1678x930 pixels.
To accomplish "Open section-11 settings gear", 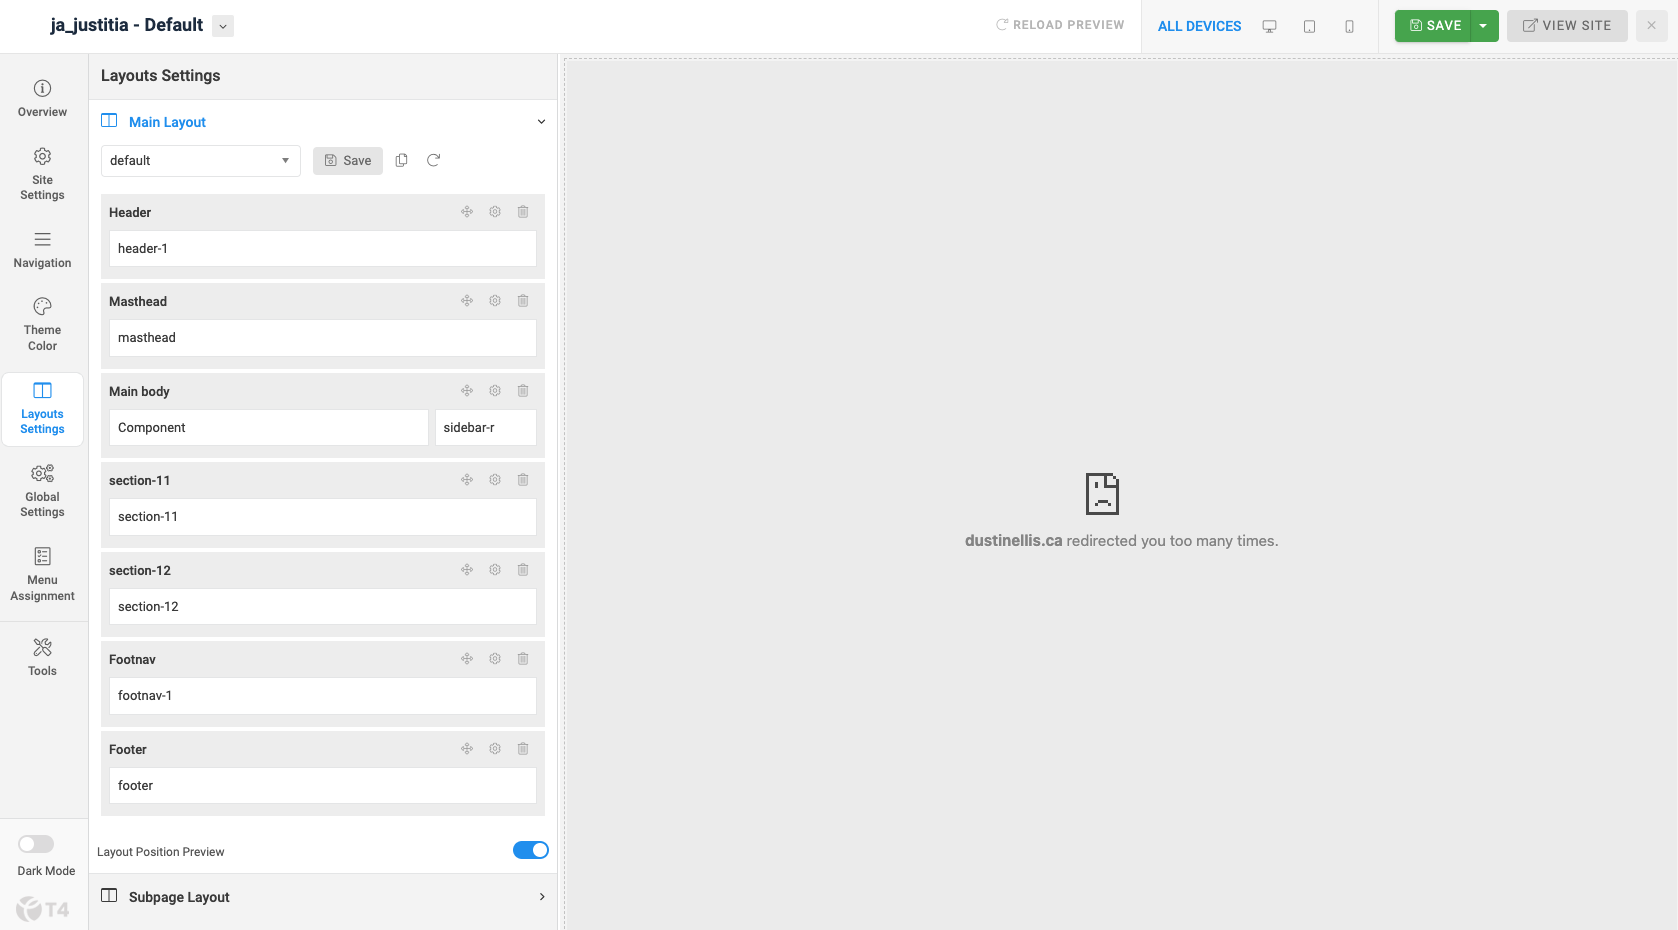I will tap(495, 480).
